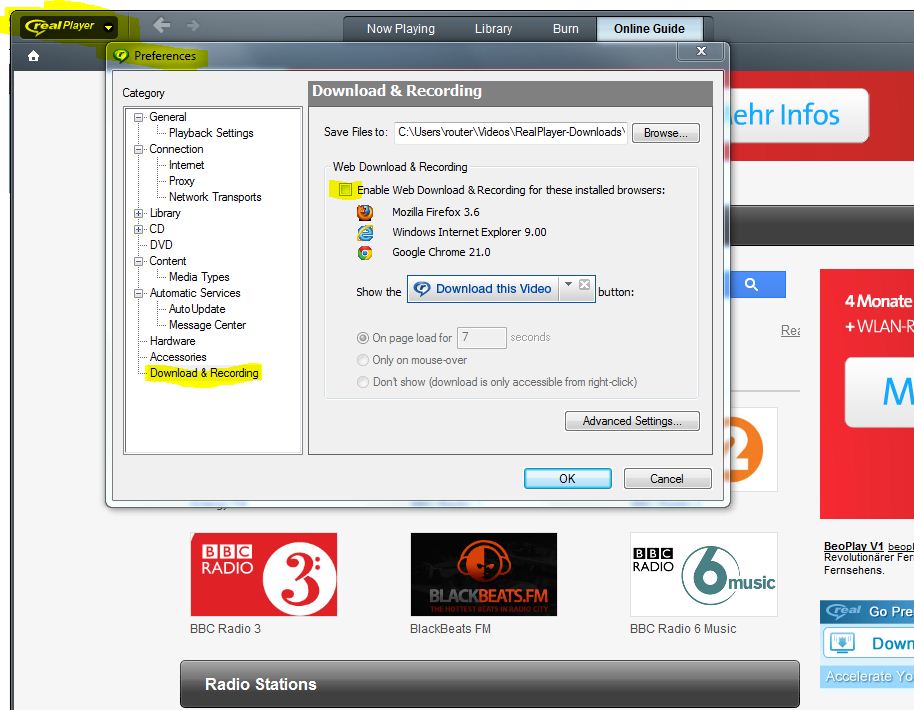Select Message Center in category tree
The image size is (914, 710).
point(207,325)
